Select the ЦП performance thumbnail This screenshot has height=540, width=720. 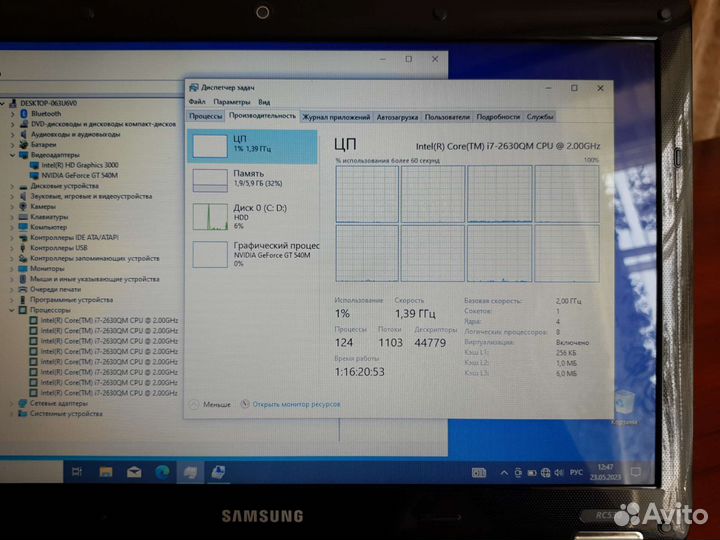[x=252, y=146]
